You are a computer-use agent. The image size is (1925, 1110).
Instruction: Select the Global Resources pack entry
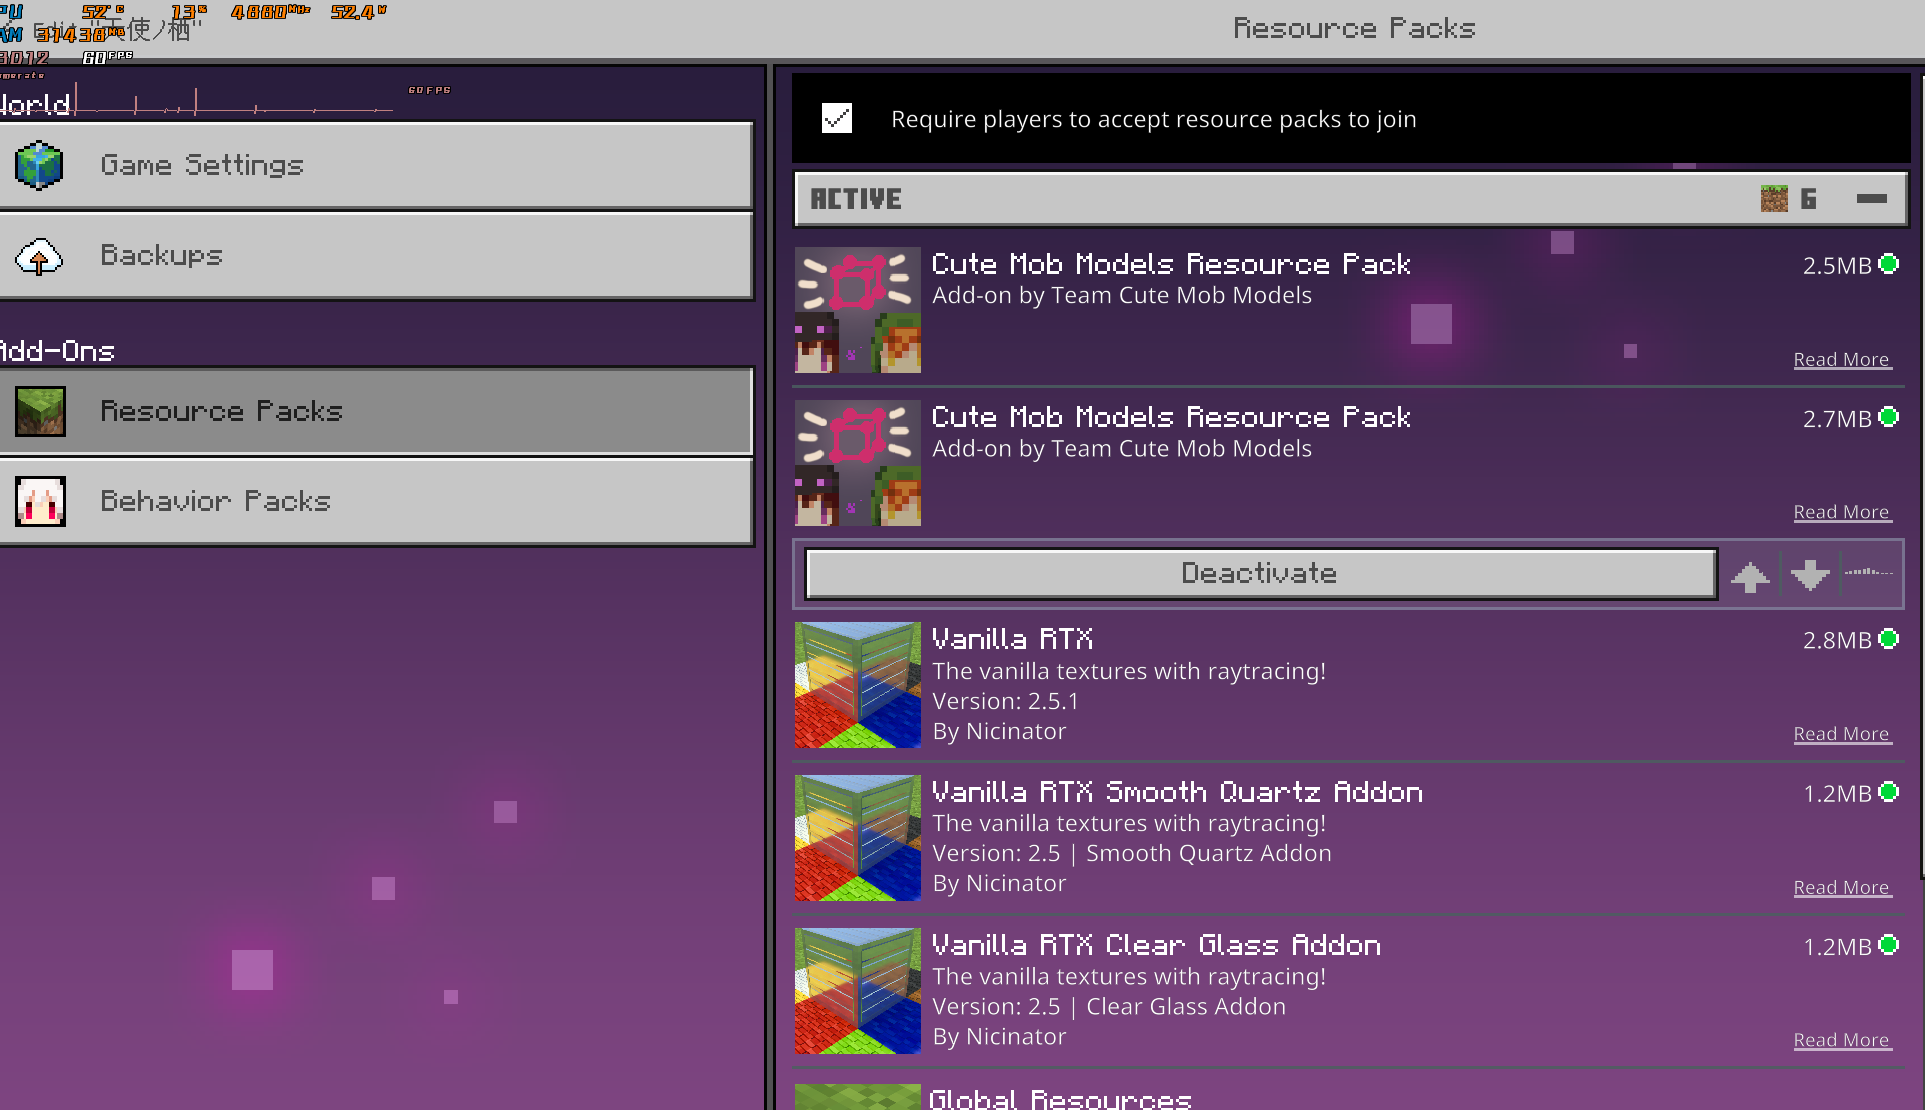(x=1060, y=1098)
